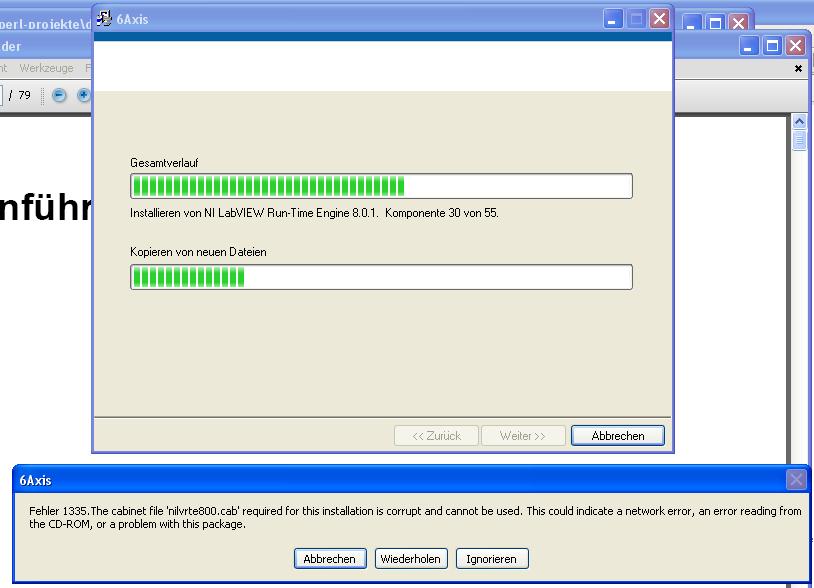Image resolution: width=814 pixels, height=588 pixels.
Task: Close the background PDF viewer window
Action: click(796, 46)
